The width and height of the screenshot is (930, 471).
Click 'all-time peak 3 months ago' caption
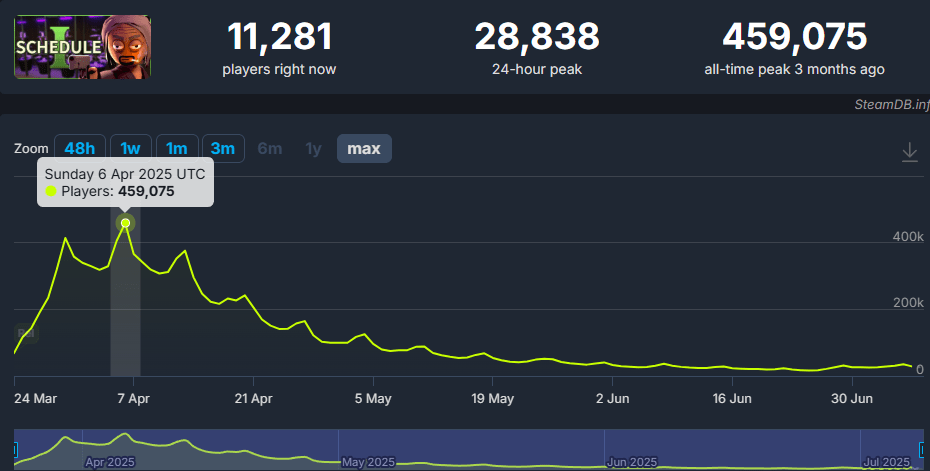coord(795,69)
